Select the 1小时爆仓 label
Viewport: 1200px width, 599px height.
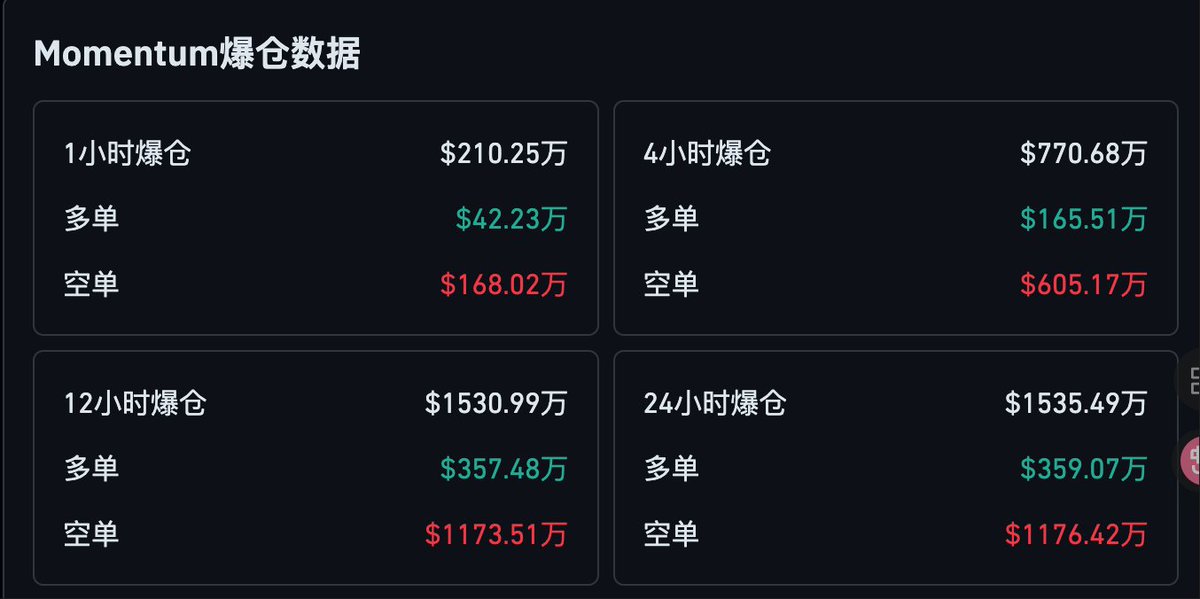pyautogui.click(x=127, y=154)
